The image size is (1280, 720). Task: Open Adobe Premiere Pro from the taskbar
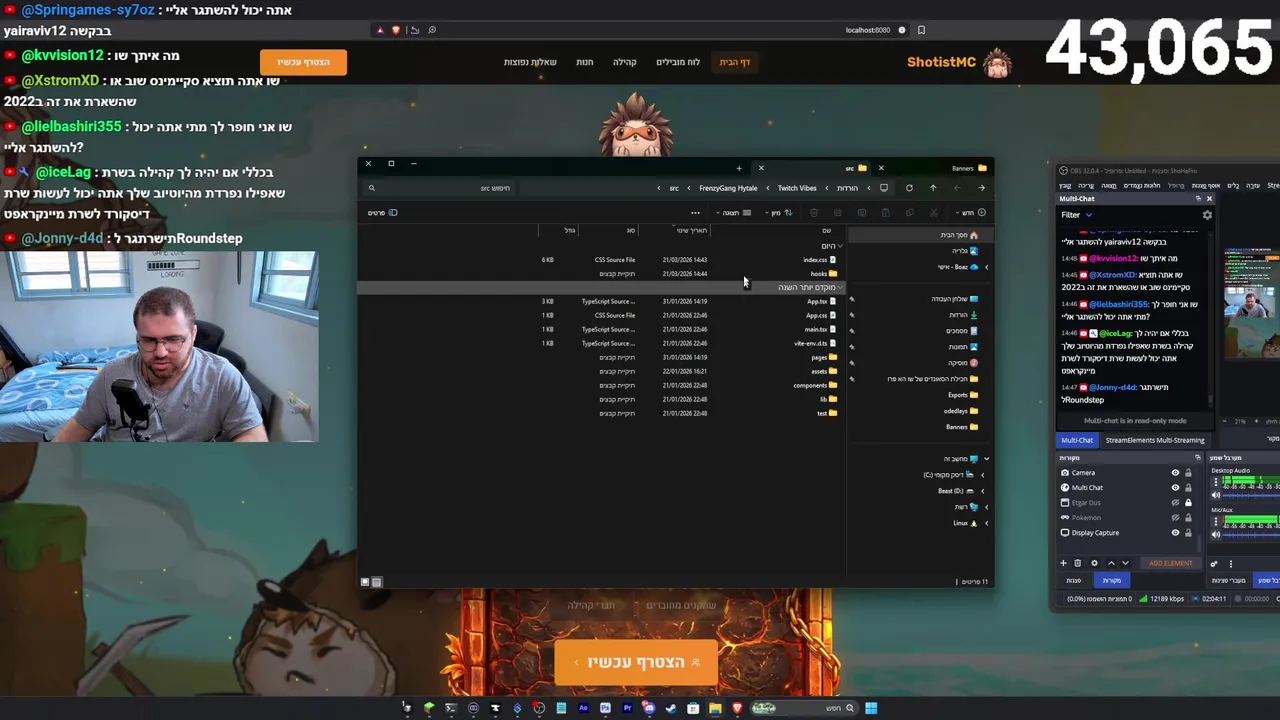tap(627, 708)
